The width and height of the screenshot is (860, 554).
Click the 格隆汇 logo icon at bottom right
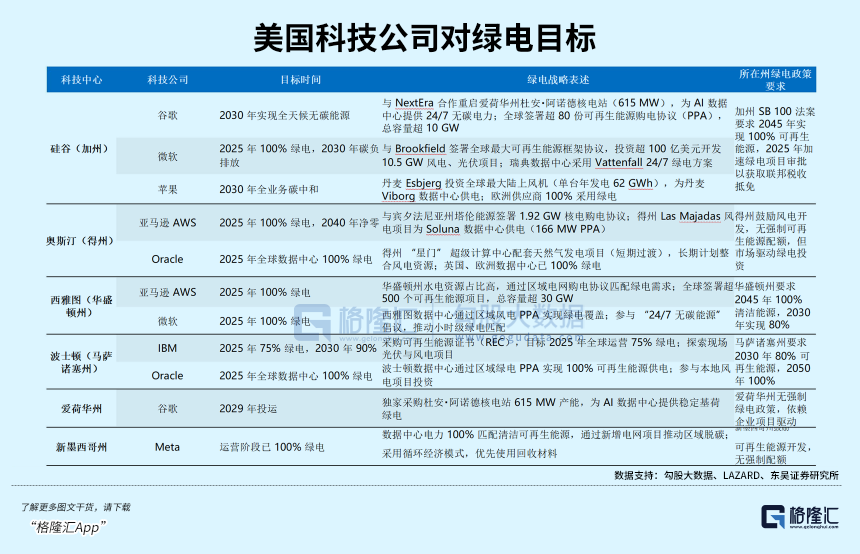(x=773, y=517)
